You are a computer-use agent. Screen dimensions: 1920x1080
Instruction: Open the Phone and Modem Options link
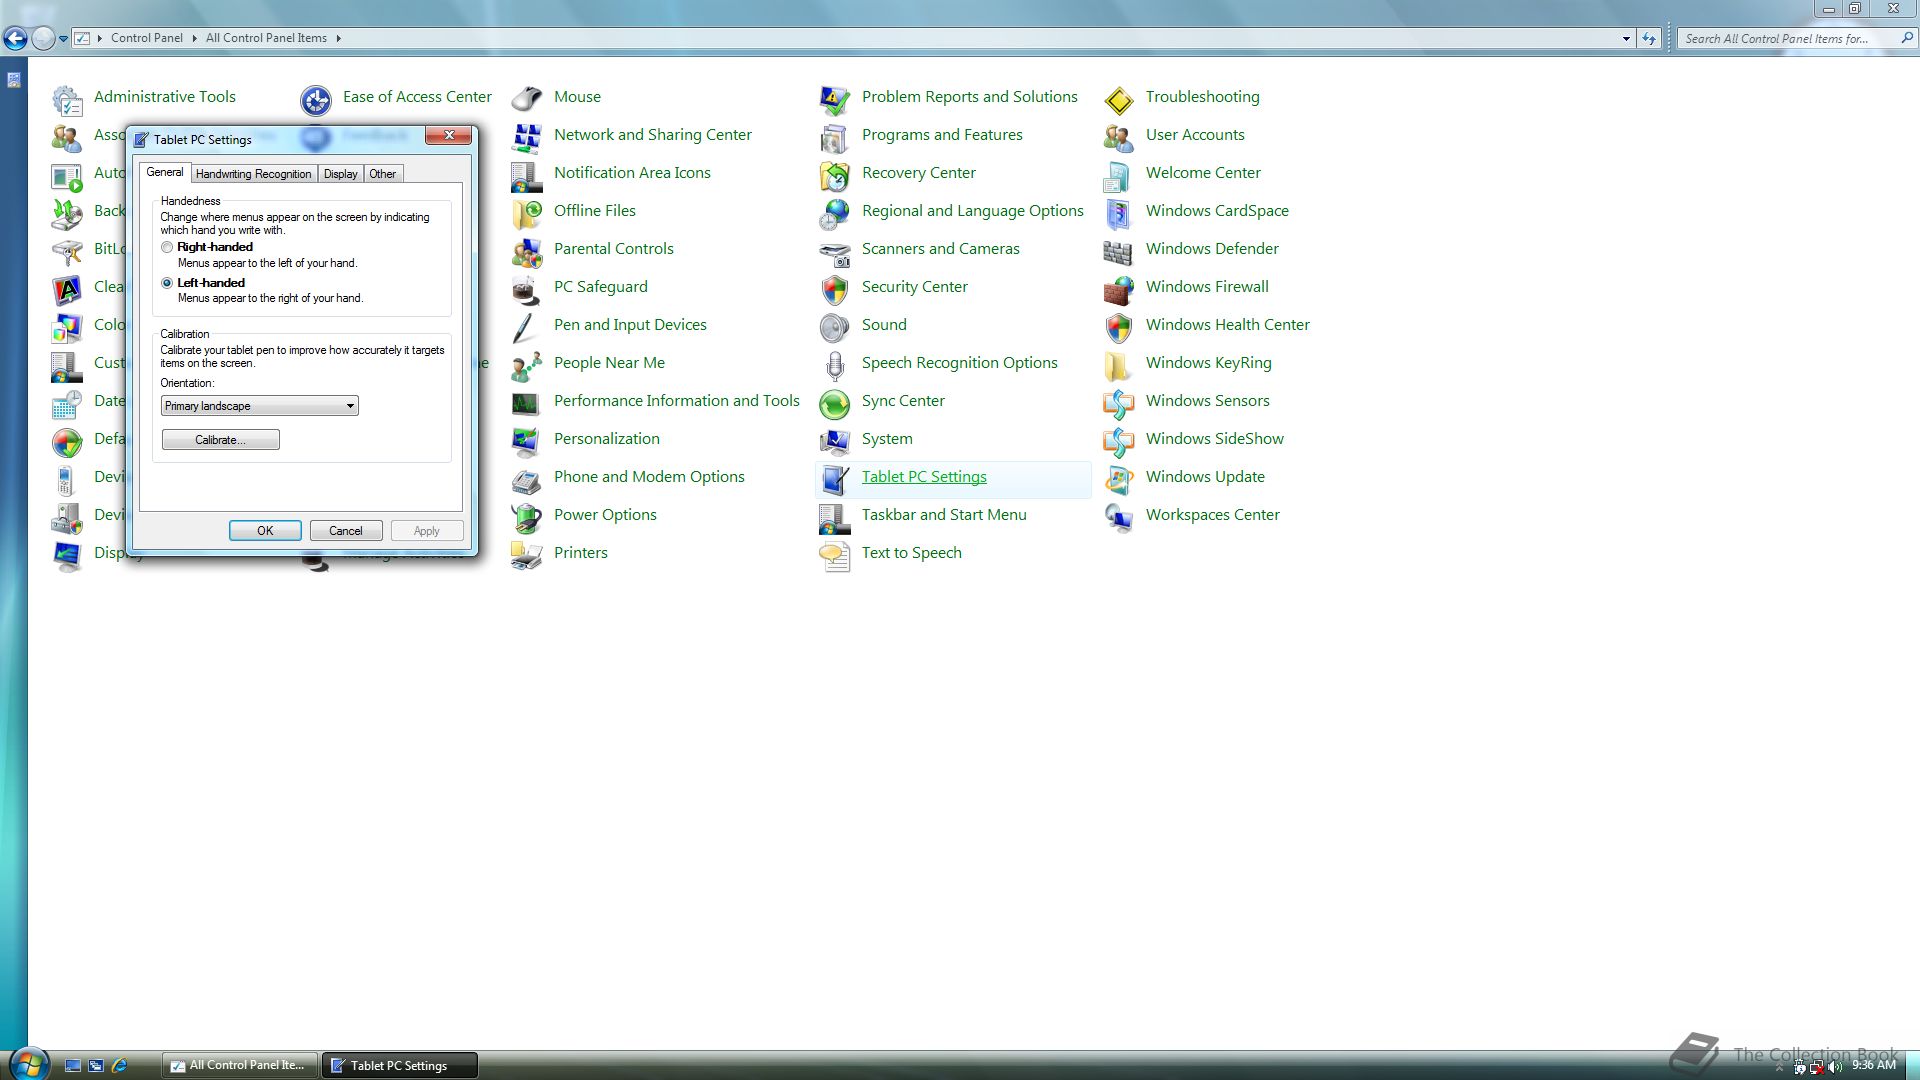pos(649,477)
